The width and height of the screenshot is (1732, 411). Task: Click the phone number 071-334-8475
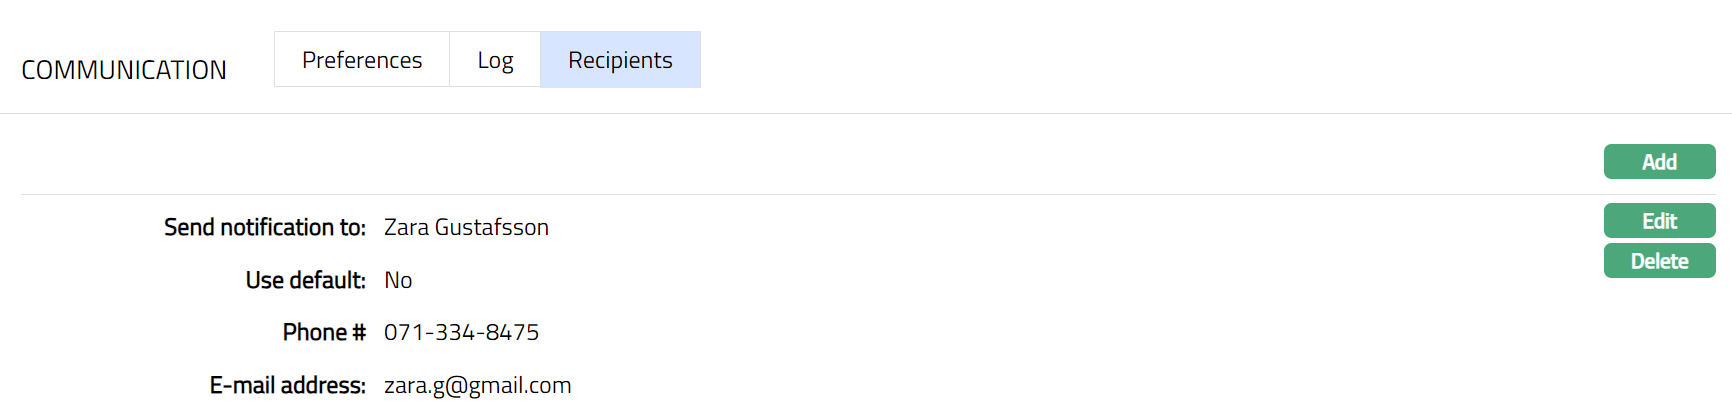pyautogui.click(x=461, y=333)
